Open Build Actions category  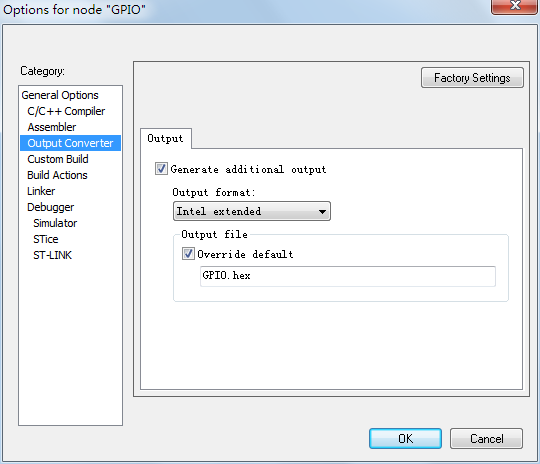tap(57, 175)
